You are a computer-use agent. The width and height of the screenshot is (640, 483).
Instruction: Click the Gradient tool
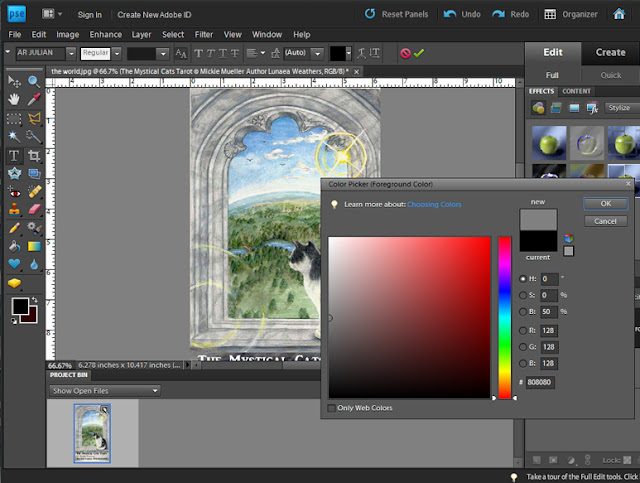[33, 245]
